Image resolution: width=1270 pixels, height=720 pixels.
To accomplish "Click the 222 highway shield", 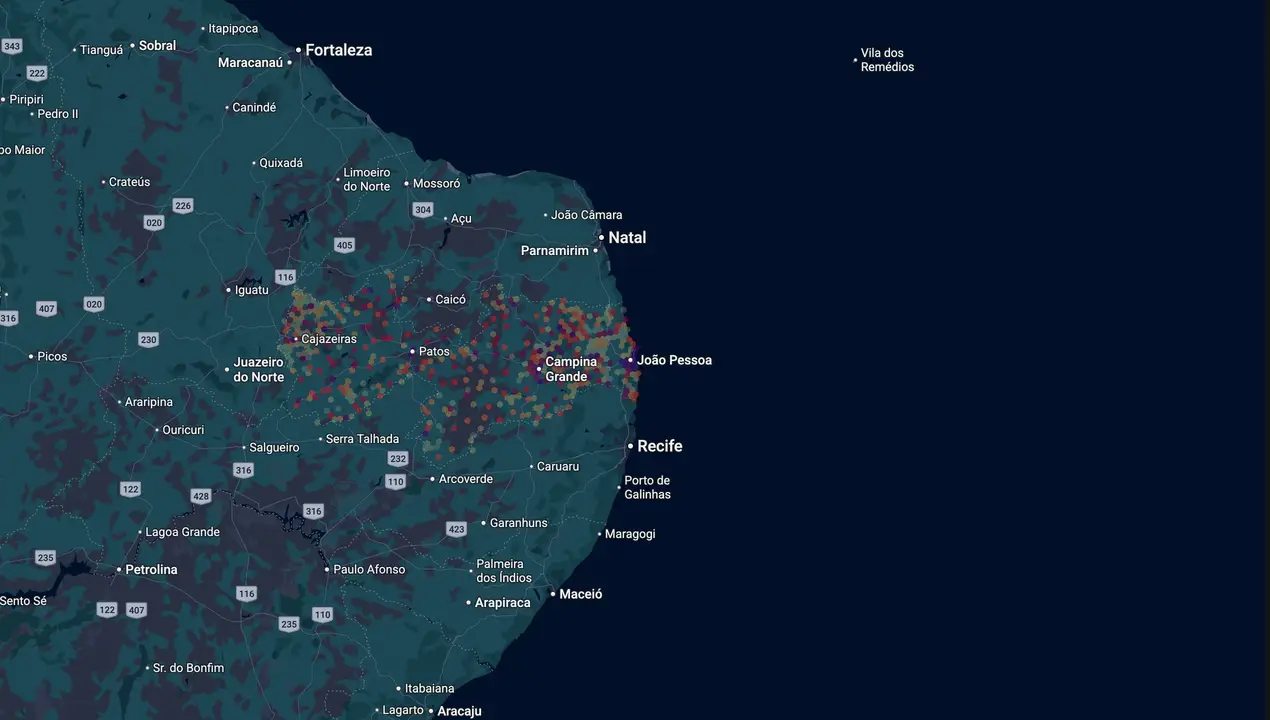I will point(37,73).
